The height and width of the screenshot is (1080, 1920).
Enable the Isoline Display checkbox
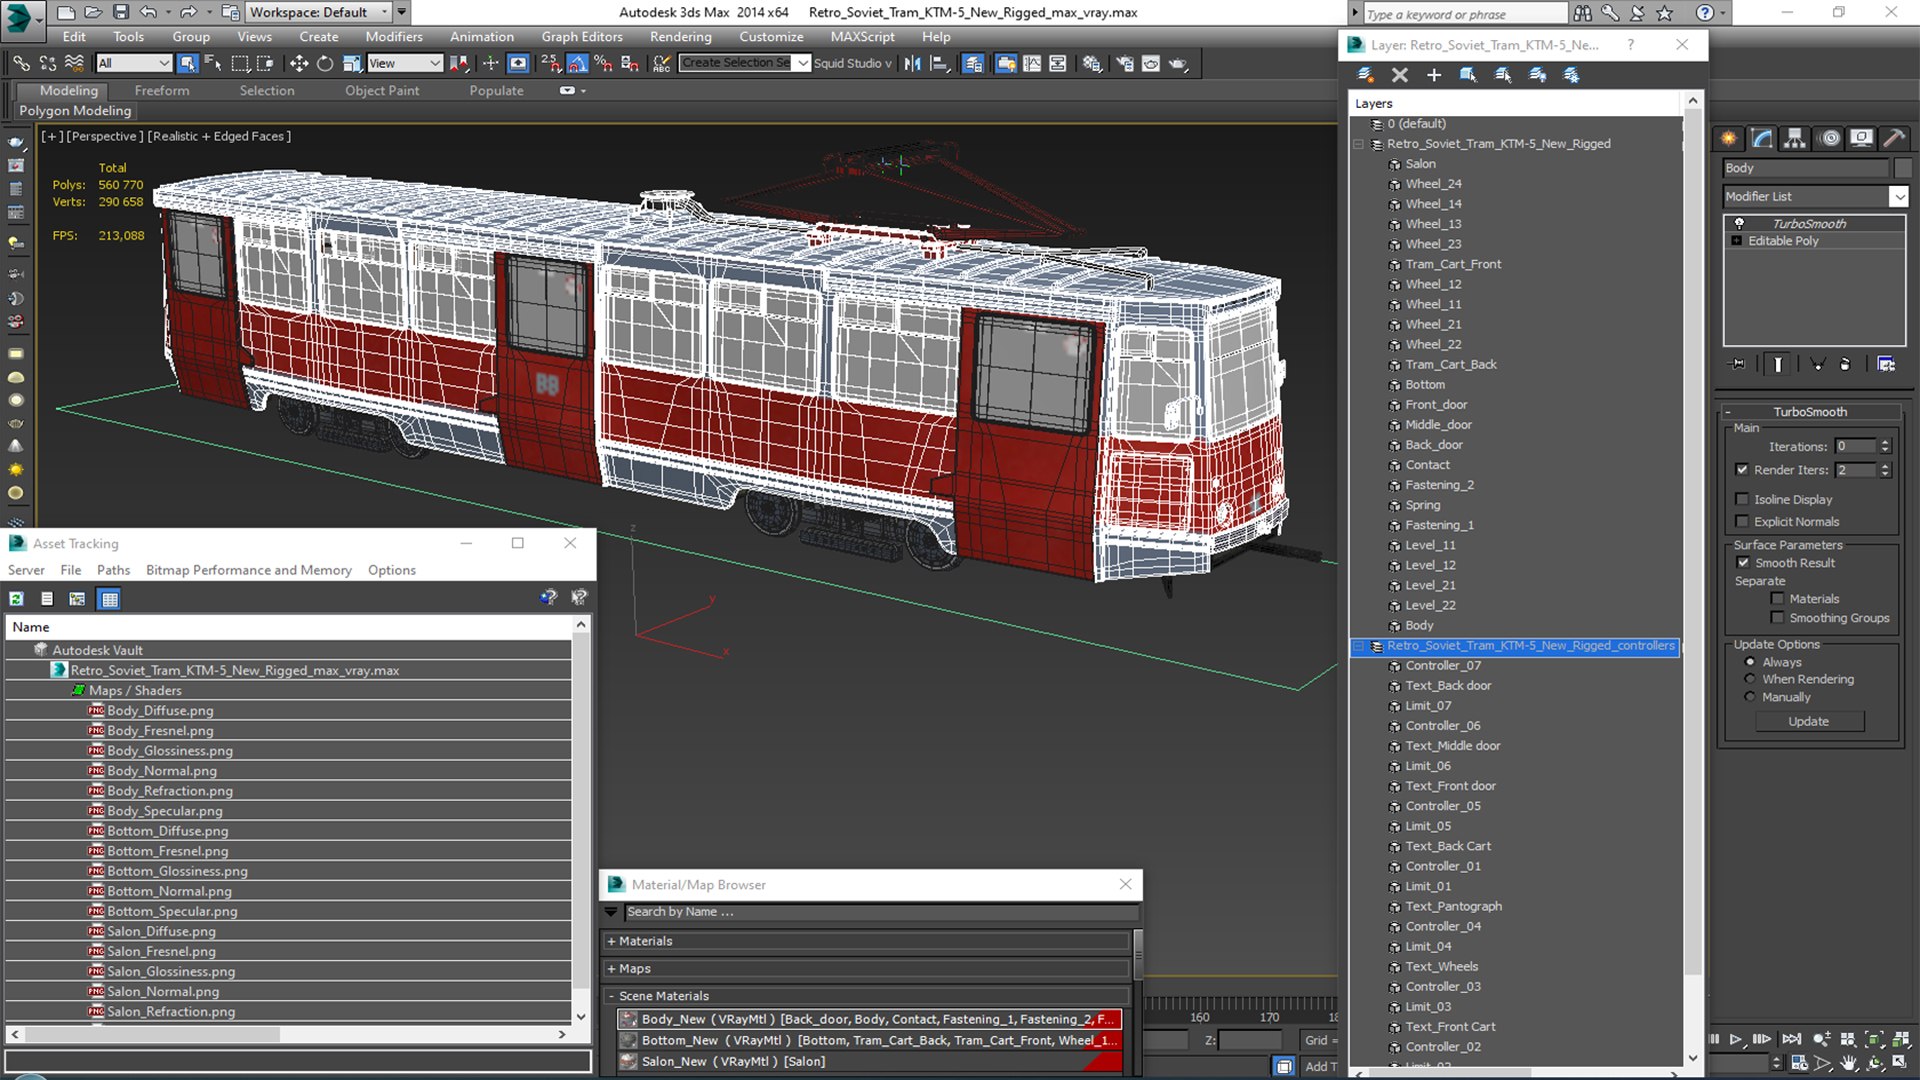[1742, 499]
